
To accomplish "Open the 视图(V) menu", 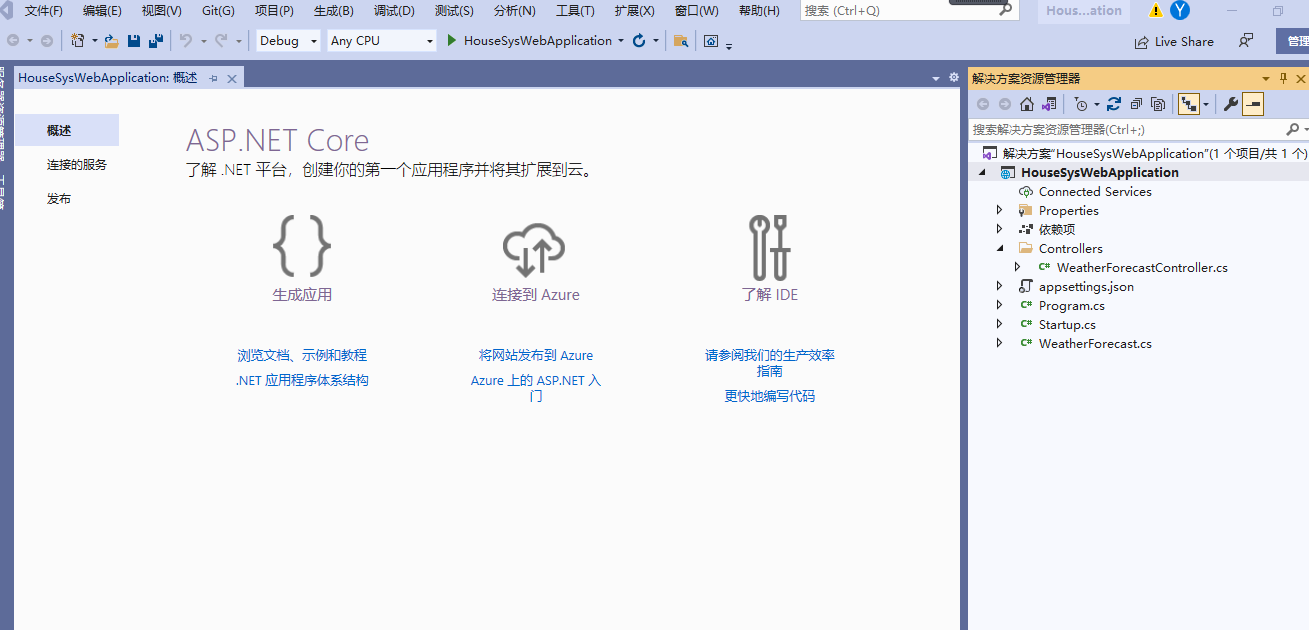I will 161,11.
